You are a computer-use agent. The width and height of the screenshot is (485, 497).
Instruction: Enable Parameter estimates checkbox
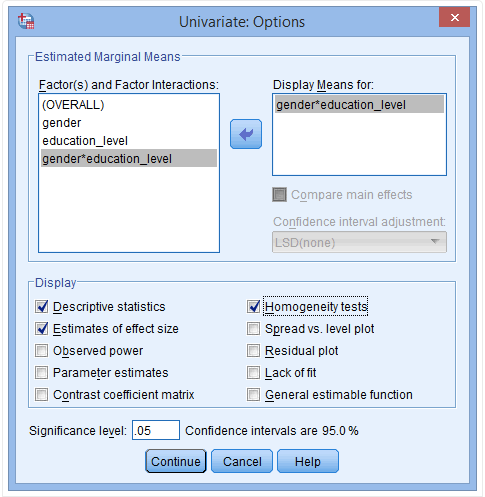pos(42,373)
